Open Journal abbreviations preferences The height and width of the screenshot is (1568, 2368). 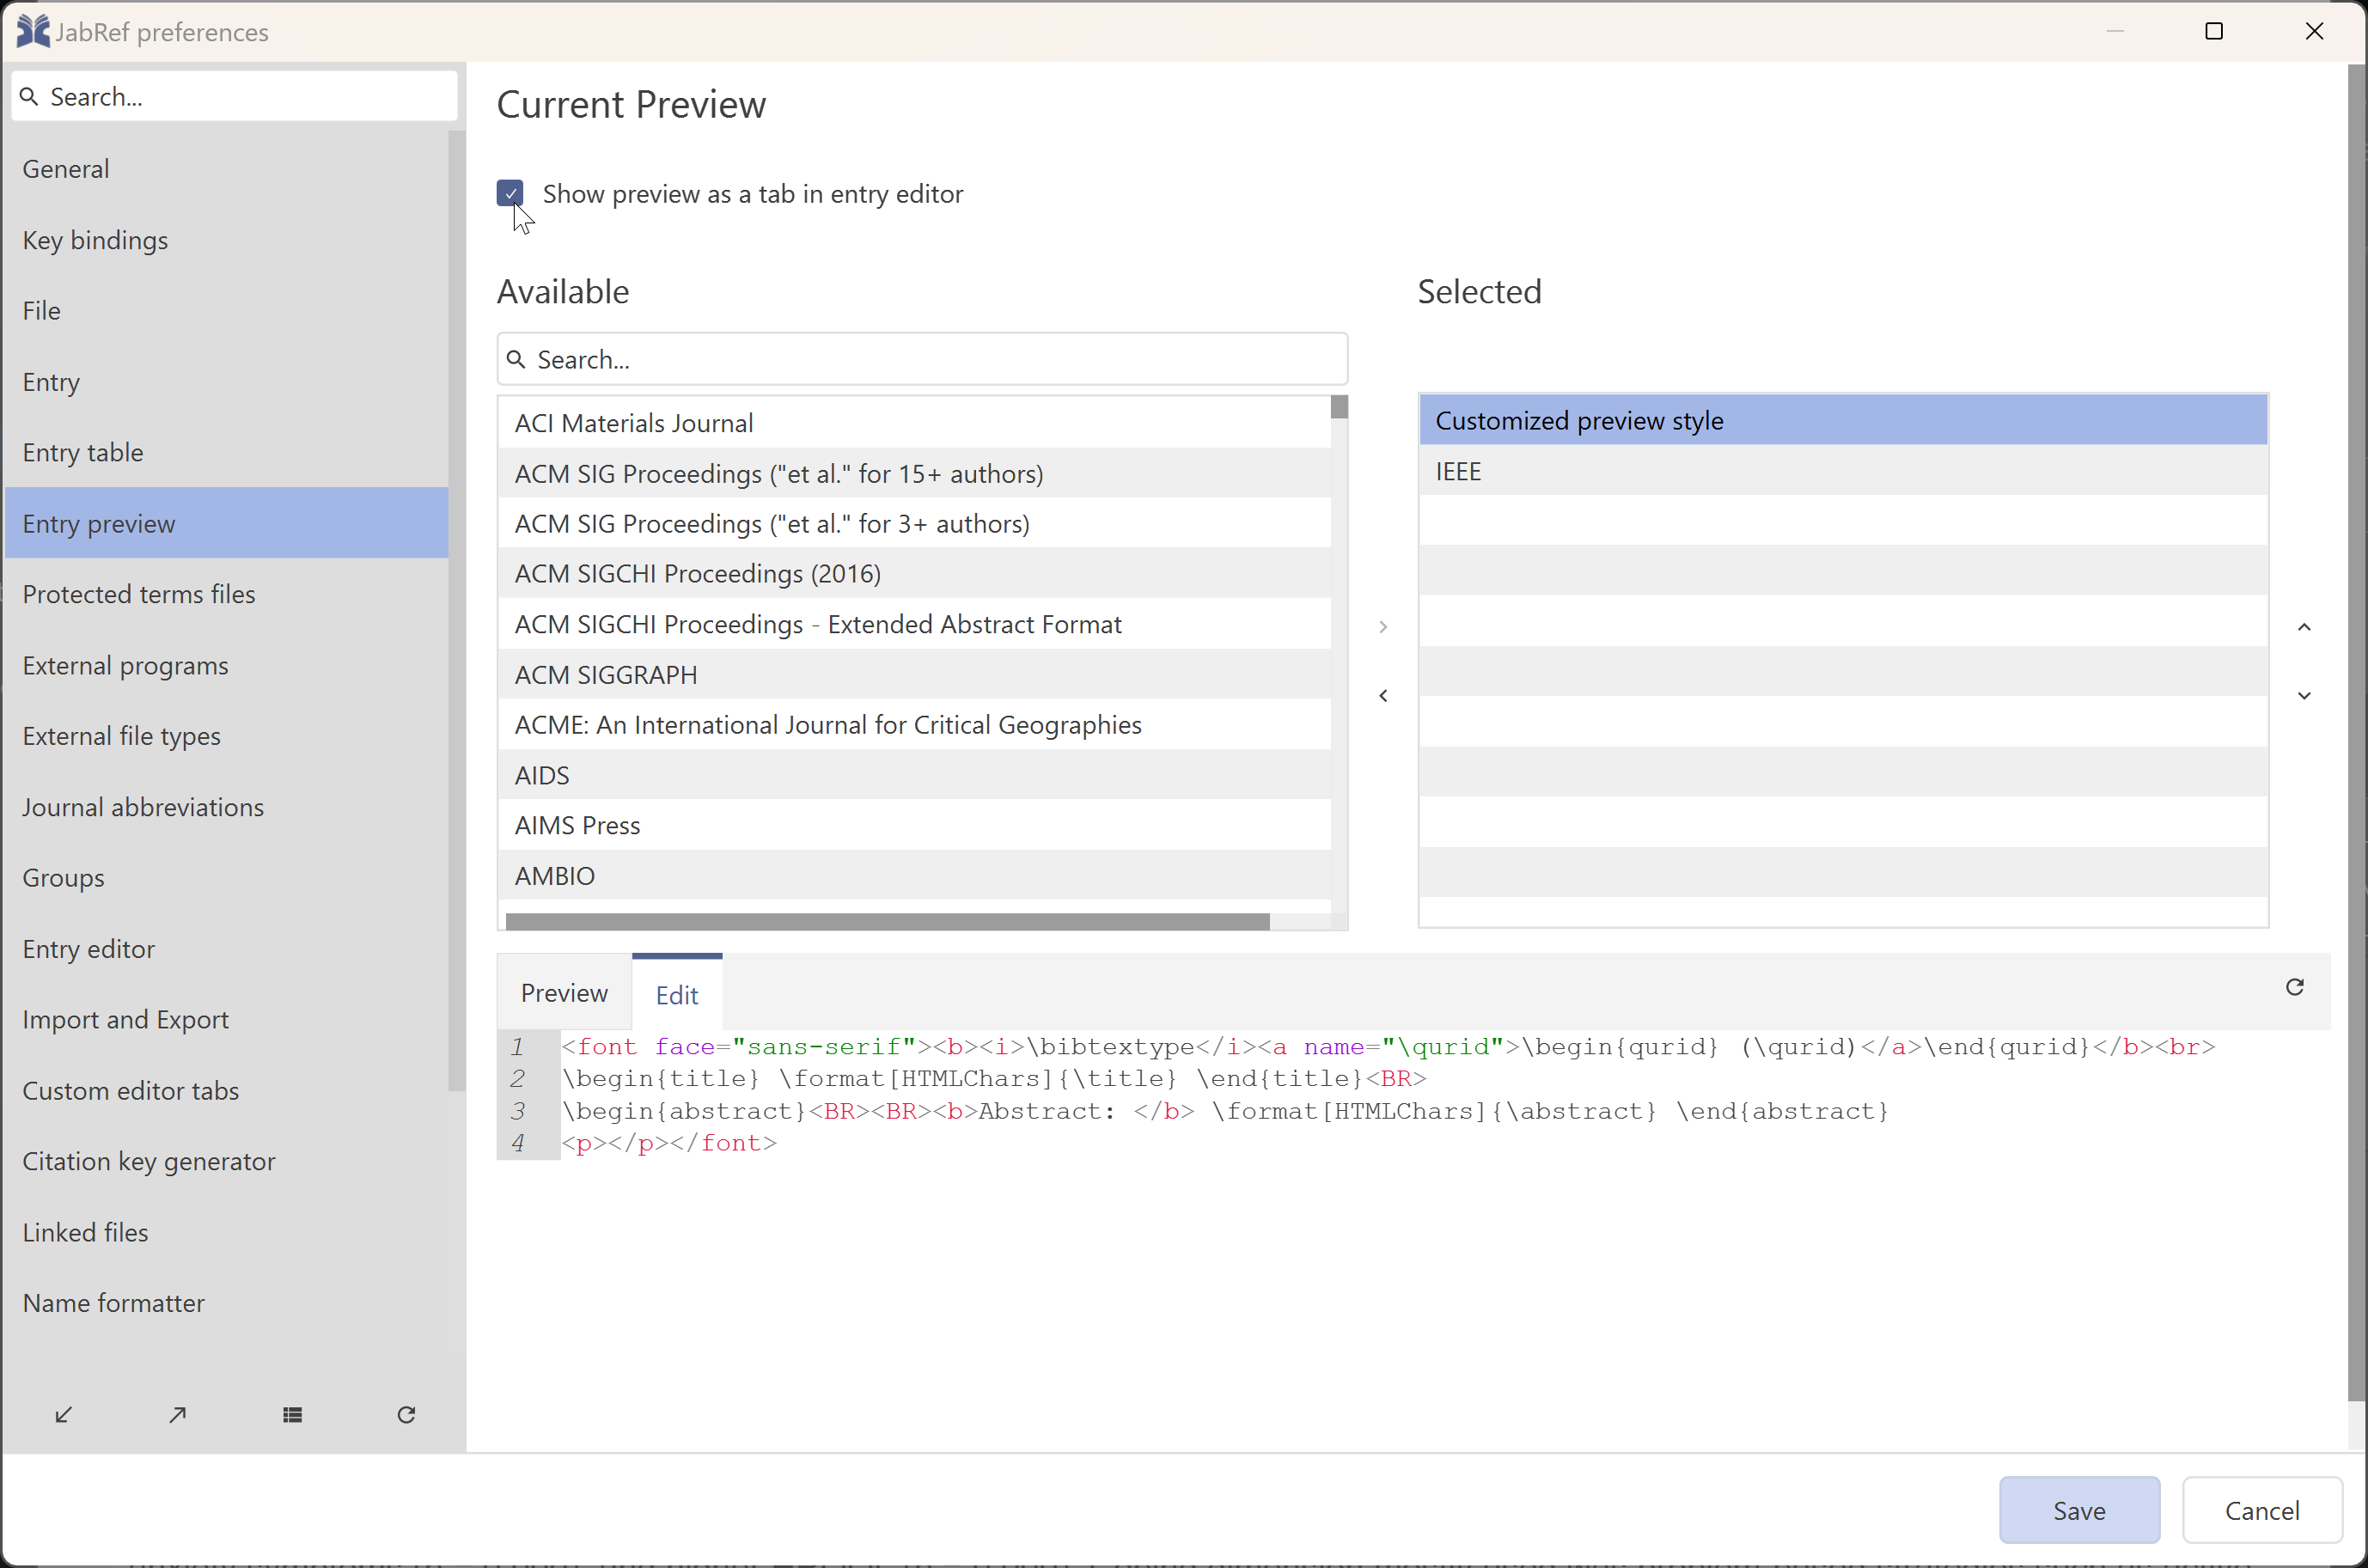pyautogui.click(x=227, y=807)
